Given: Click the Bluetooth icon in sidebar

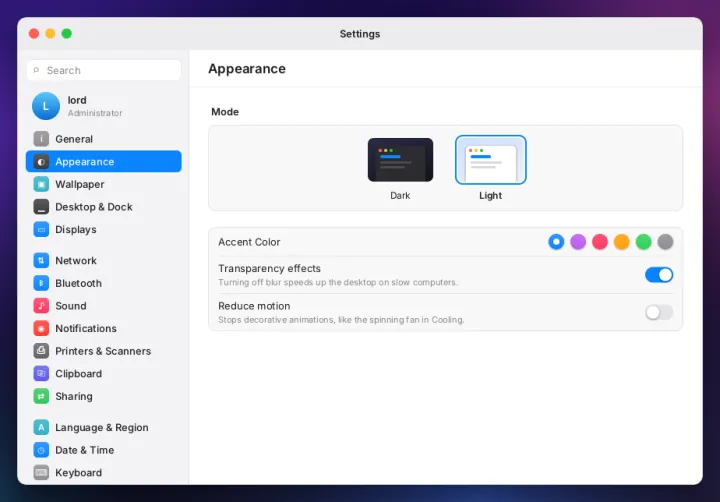Looking at the screenshot, I should [x=41, y=283].
